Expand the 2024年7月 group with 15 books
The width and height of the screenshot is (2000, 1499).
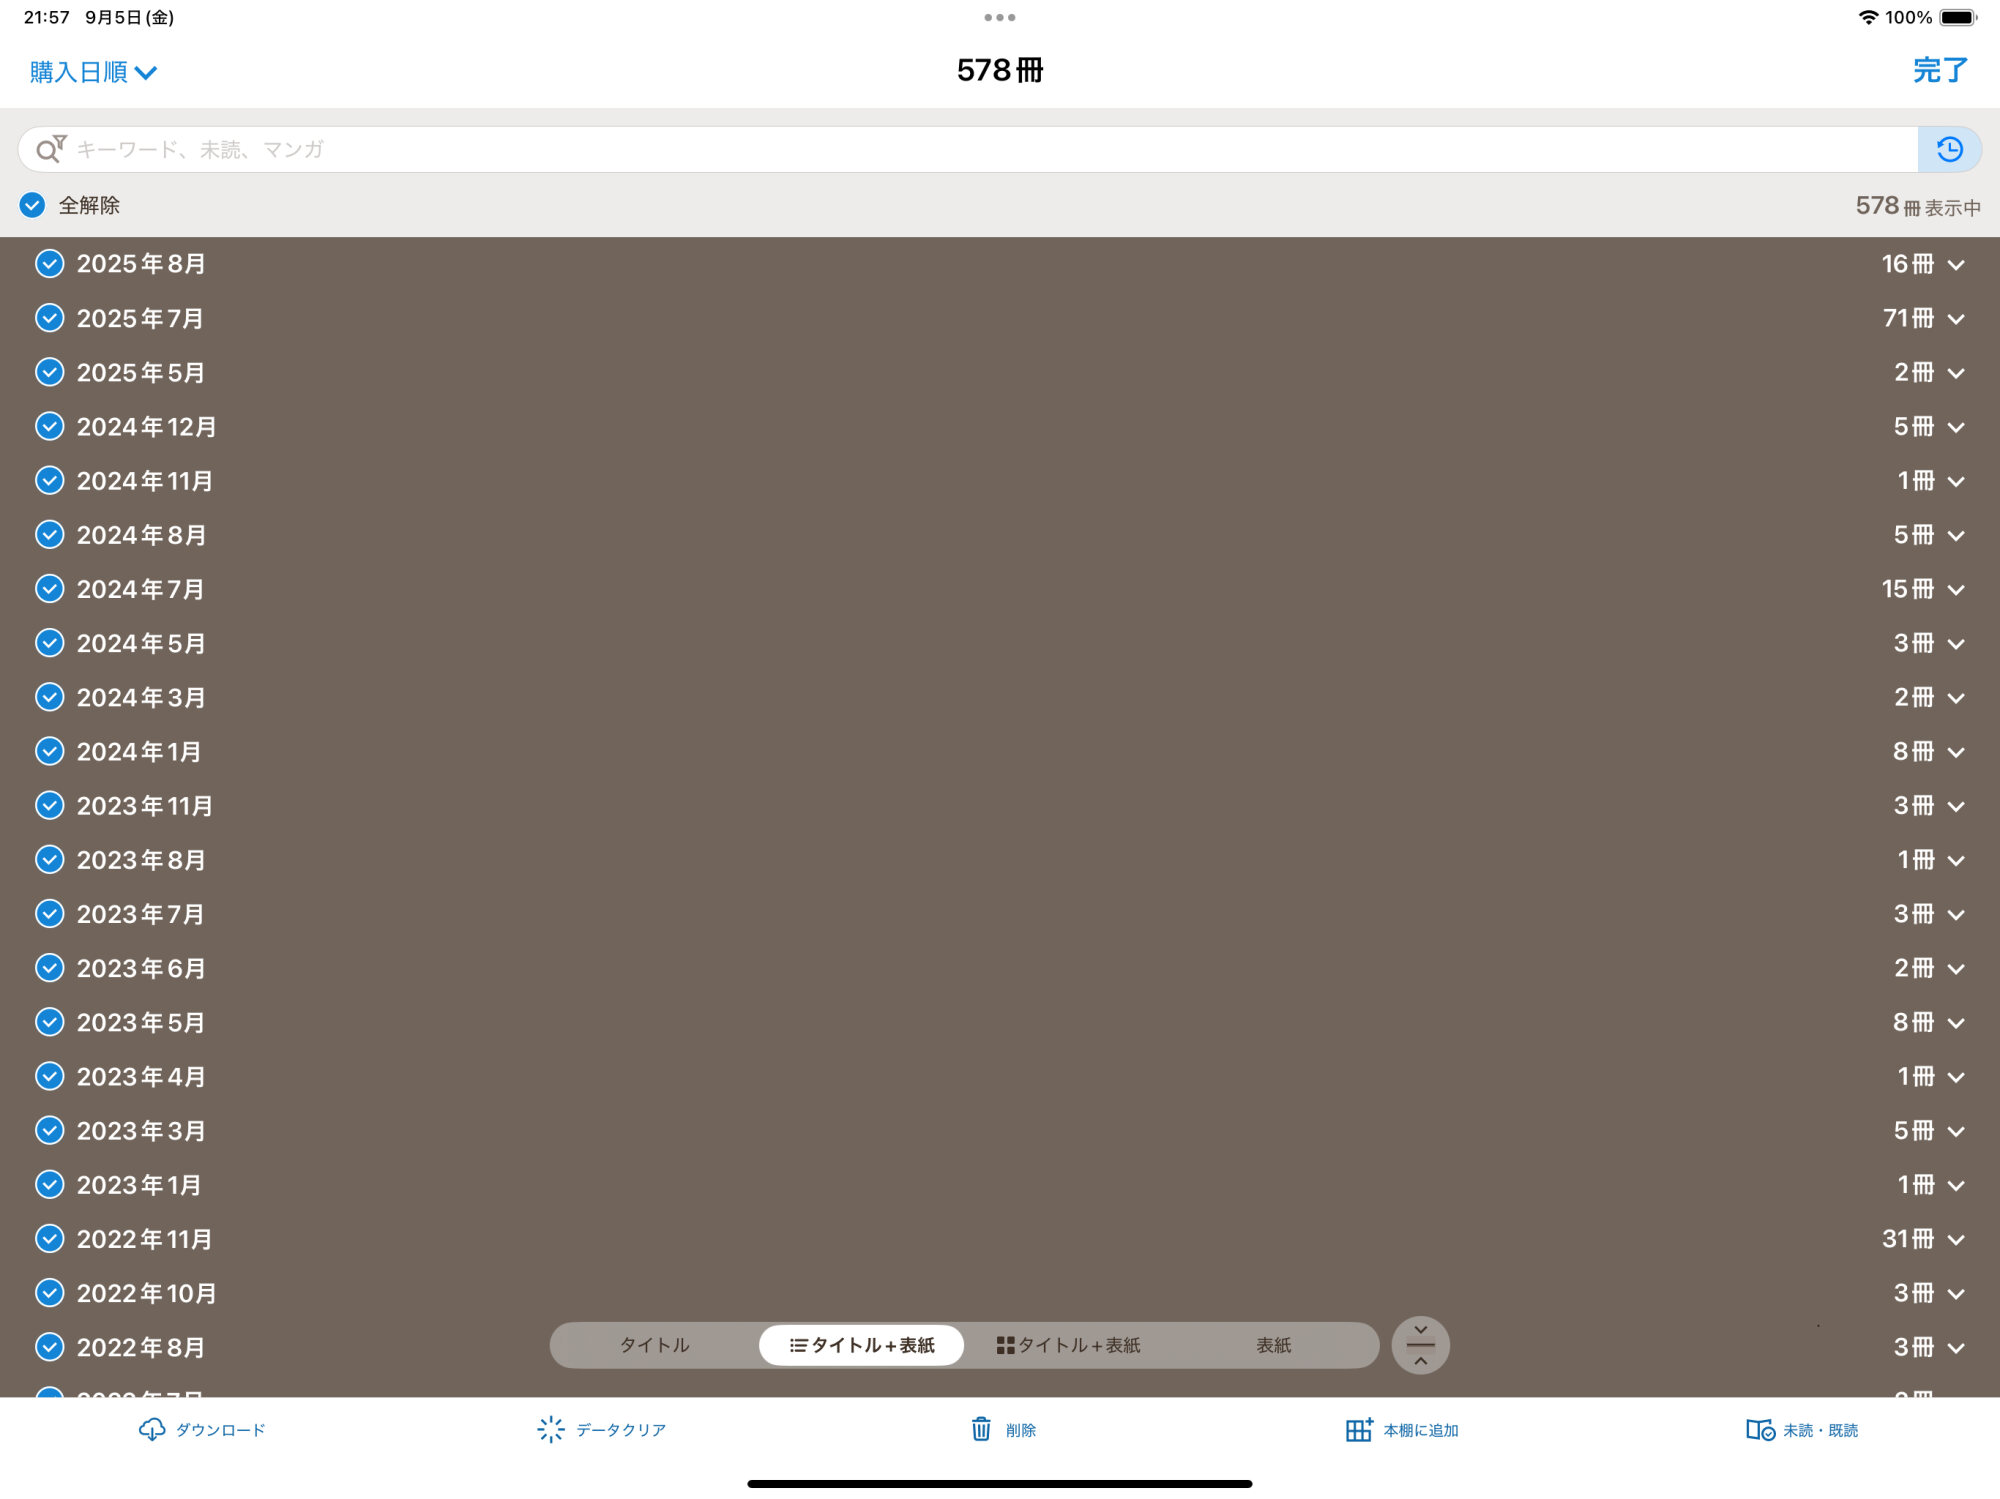click(1956, 590)
